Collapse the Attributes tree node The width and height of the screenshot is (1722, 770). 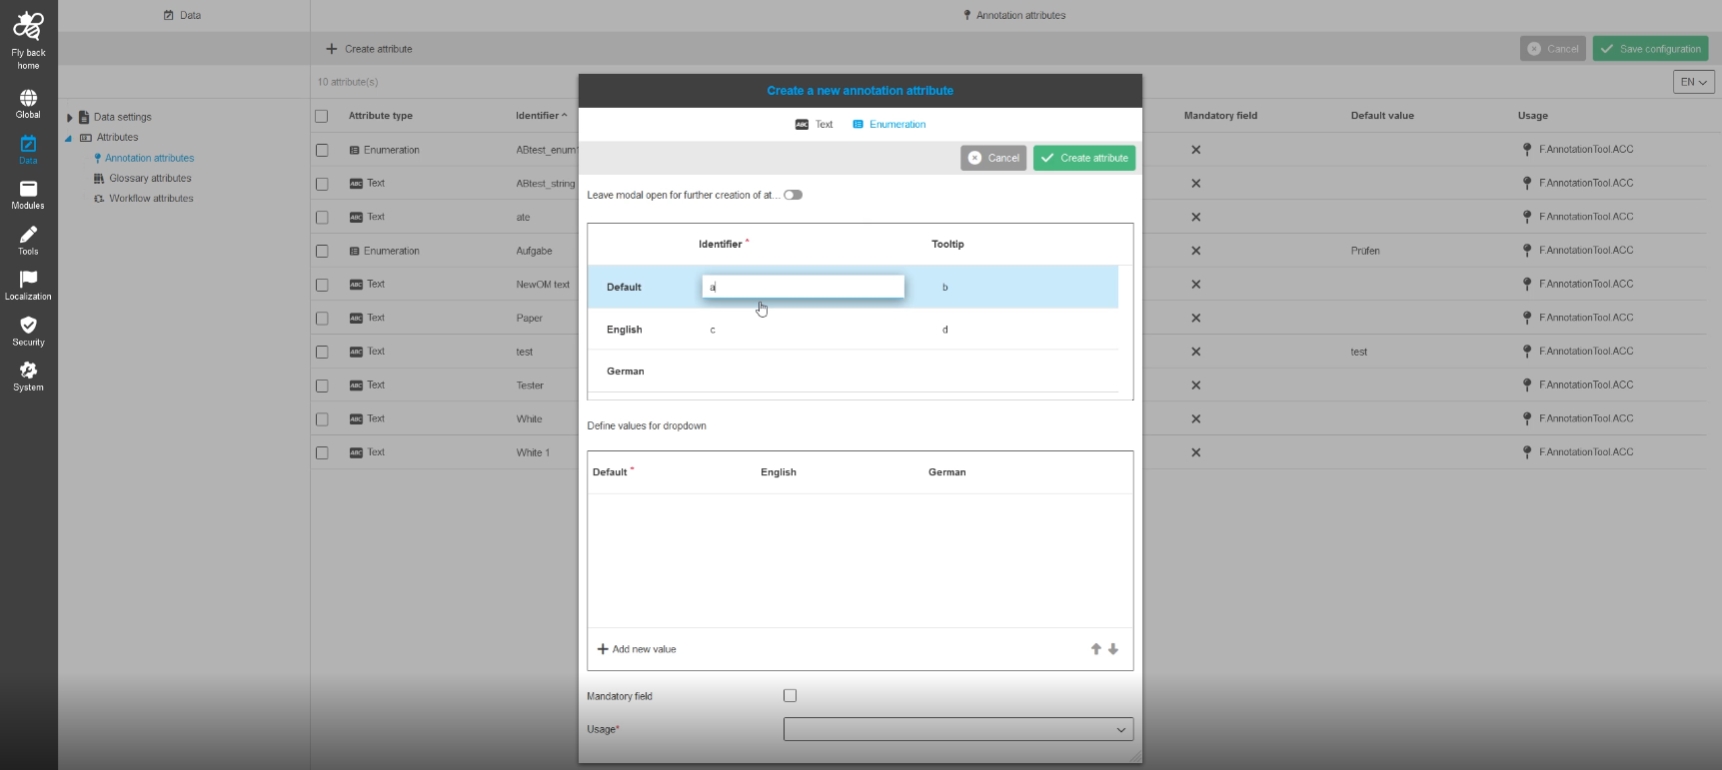pyautogui.click(x=69, y=138)
